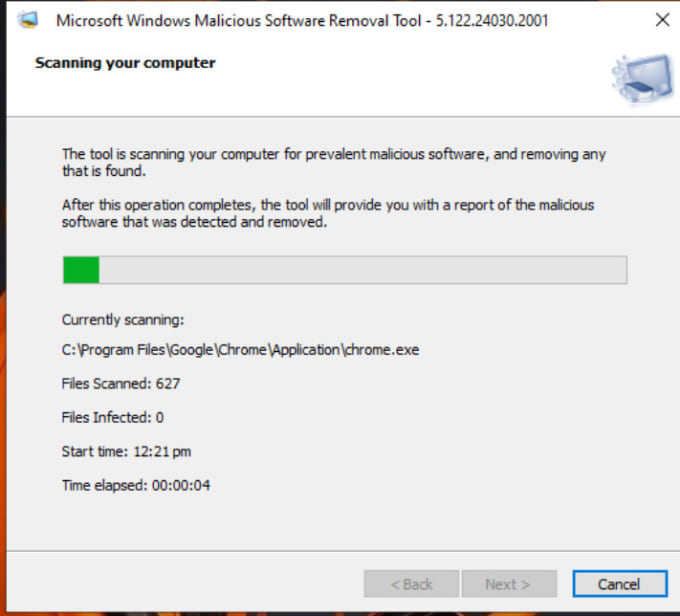Click the title bar application icon
Image resolution: width=680 pixels, height=616 pixels.
(x=28, y=20)
